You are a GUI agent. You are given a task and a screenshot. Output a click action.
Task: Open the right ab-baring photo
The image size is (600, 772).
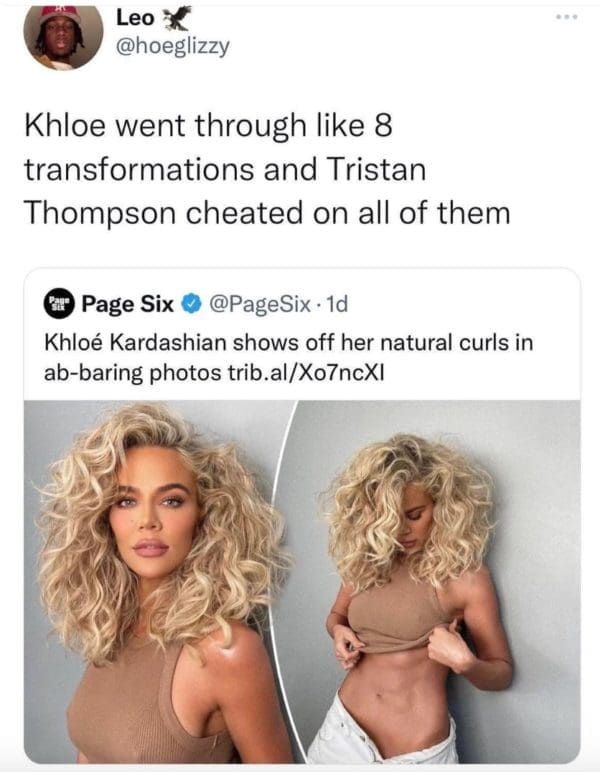coord(433,582)
